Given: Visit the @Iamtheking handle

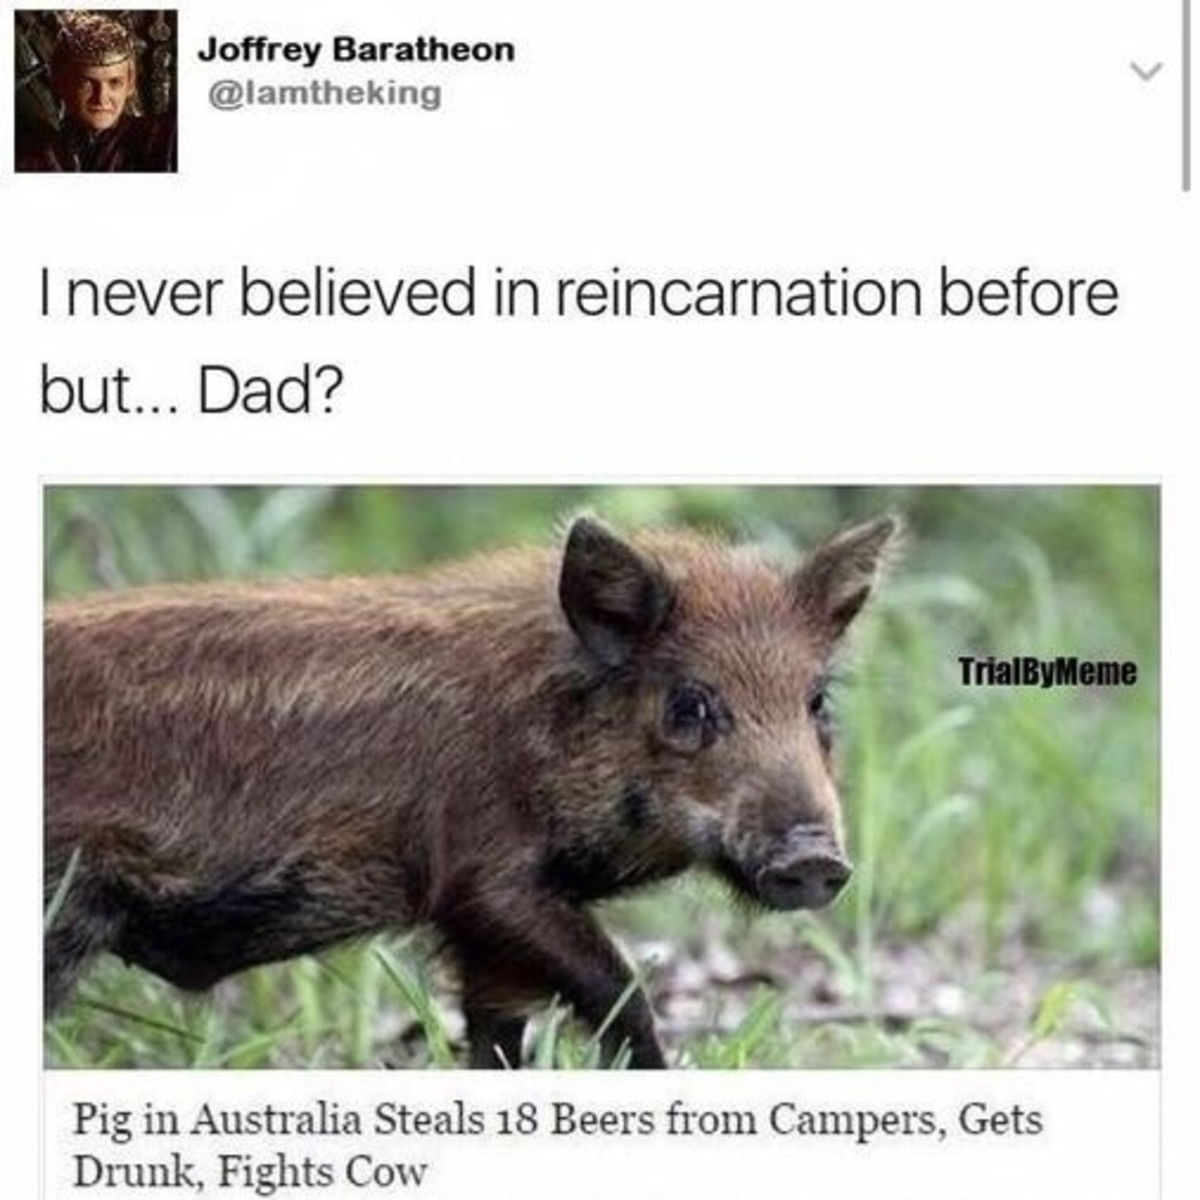Looking at the screenshot, I should tap(319, 93).
